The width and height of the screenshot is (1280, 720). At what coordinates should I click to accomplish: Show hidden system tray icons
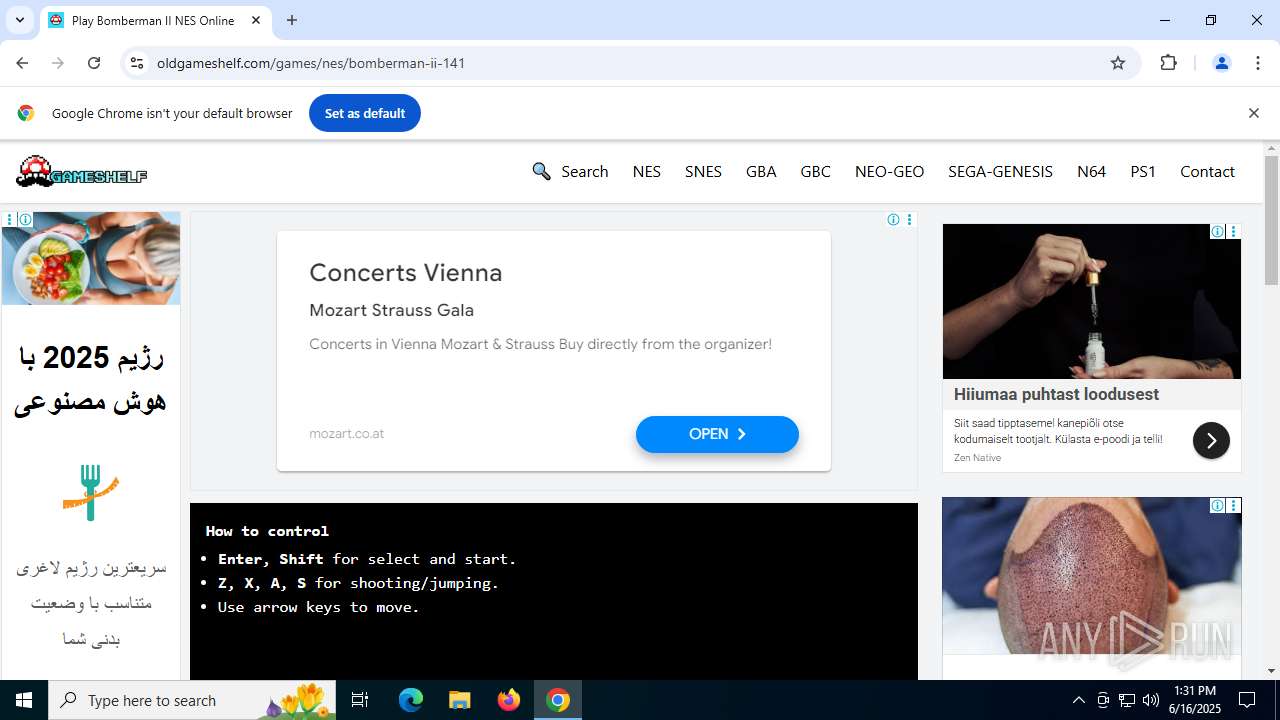[x=1078, y=700]
